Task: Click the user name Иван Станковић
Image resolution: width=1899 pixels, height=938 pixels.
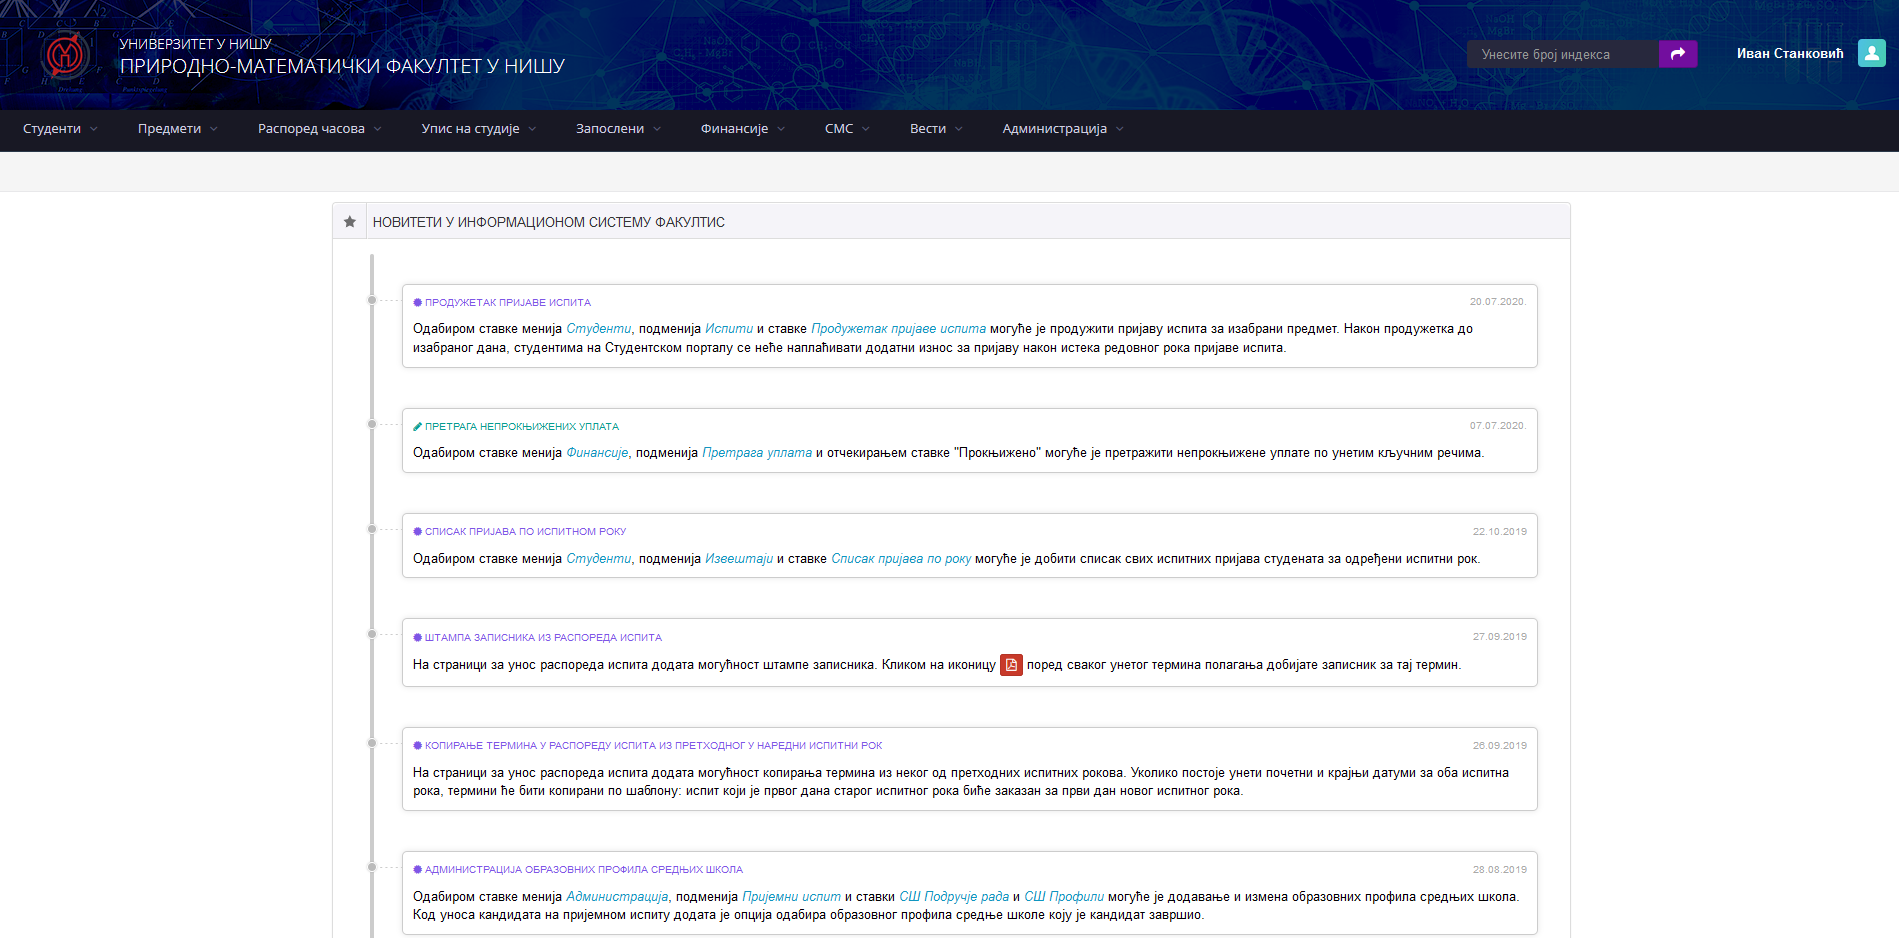Action: point(1789,54)
